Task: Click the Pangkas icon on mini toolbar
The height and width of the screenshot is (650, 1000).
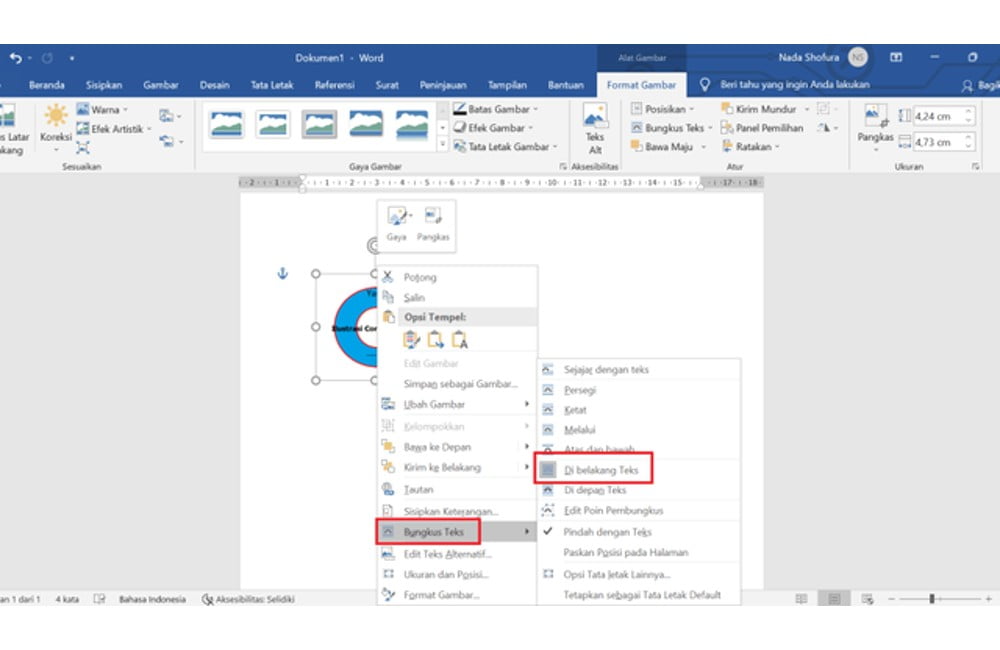Action: click(433, 224)
